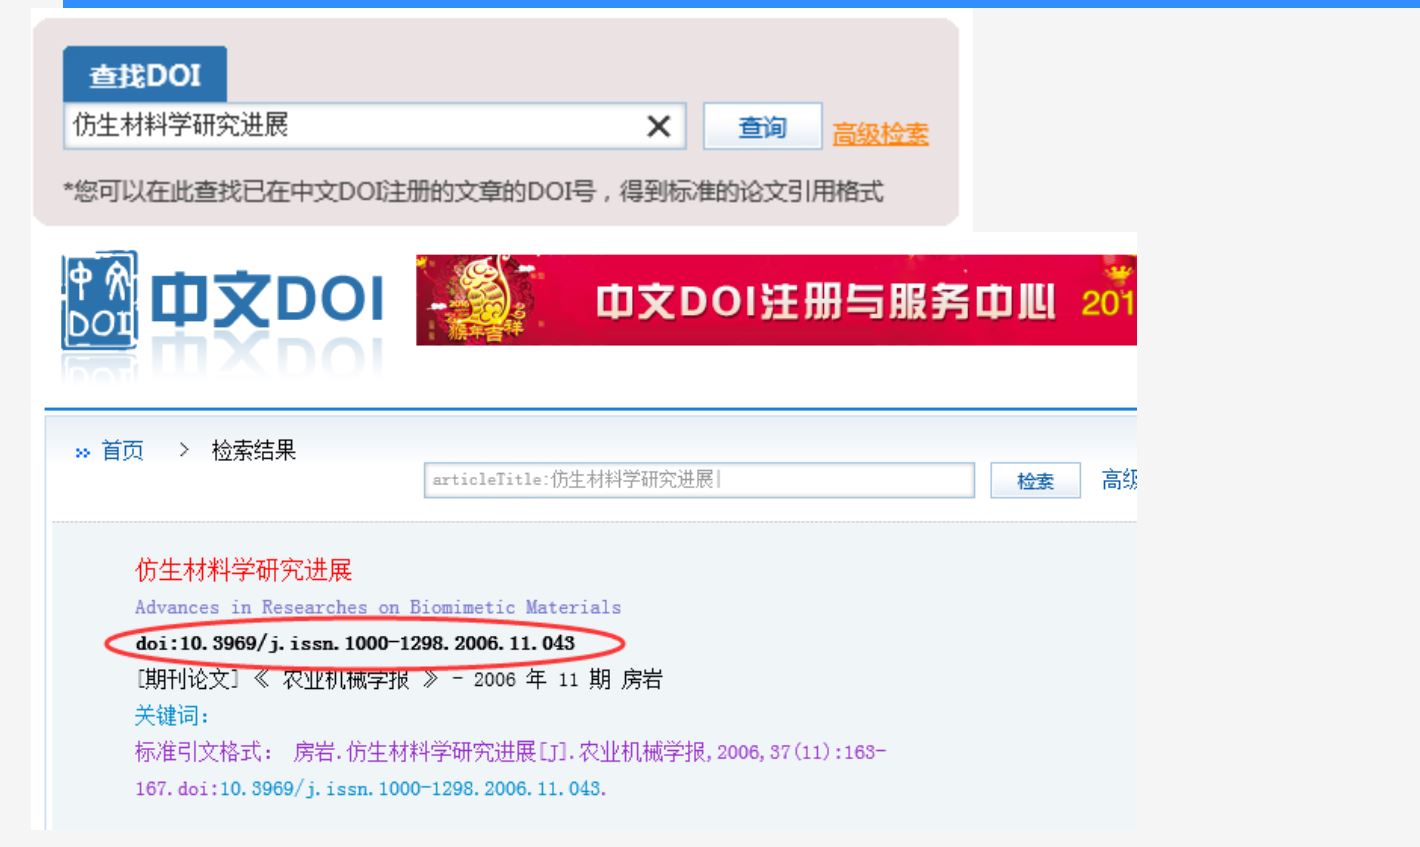Screen dimensions: 1420x847
Task: Click the circled bold doi number line
Action: point(355,643)
